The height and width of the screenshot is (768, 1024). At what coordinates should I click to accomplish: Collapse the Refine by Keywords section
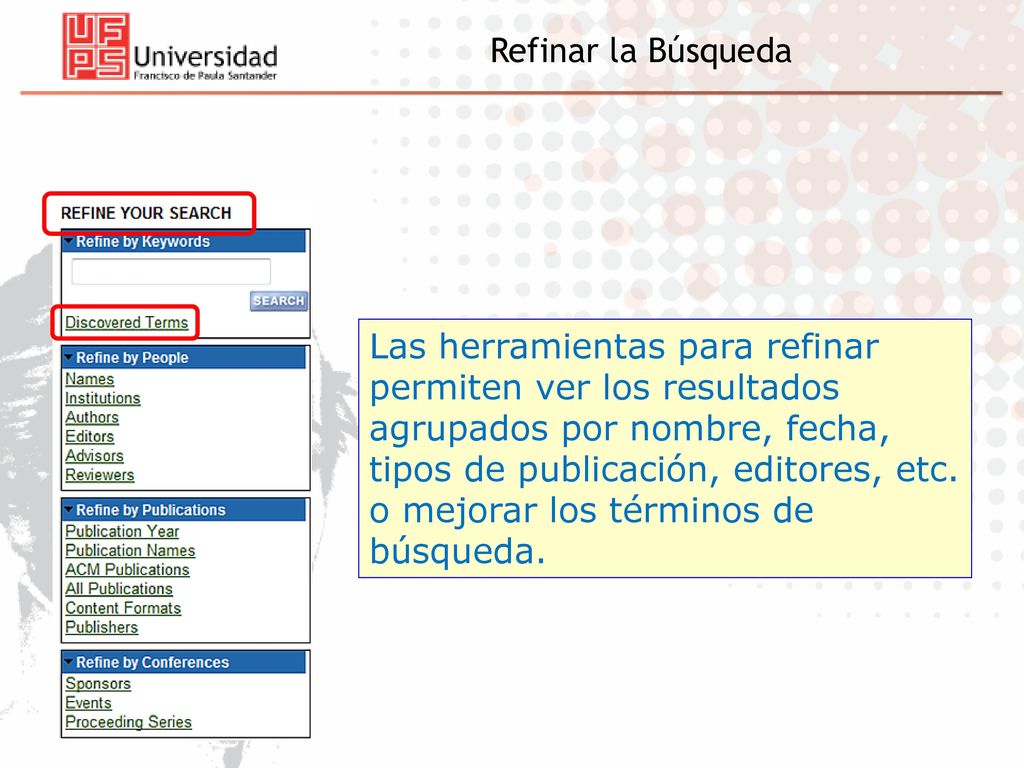click(x=69, y=242)
